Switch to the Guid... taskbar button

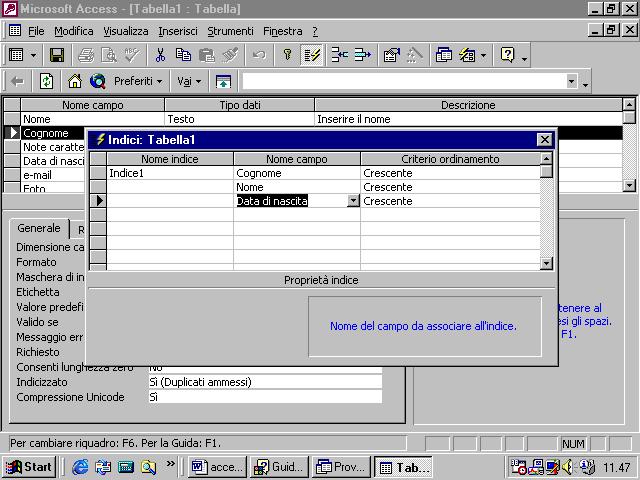(x=279, y=467)
